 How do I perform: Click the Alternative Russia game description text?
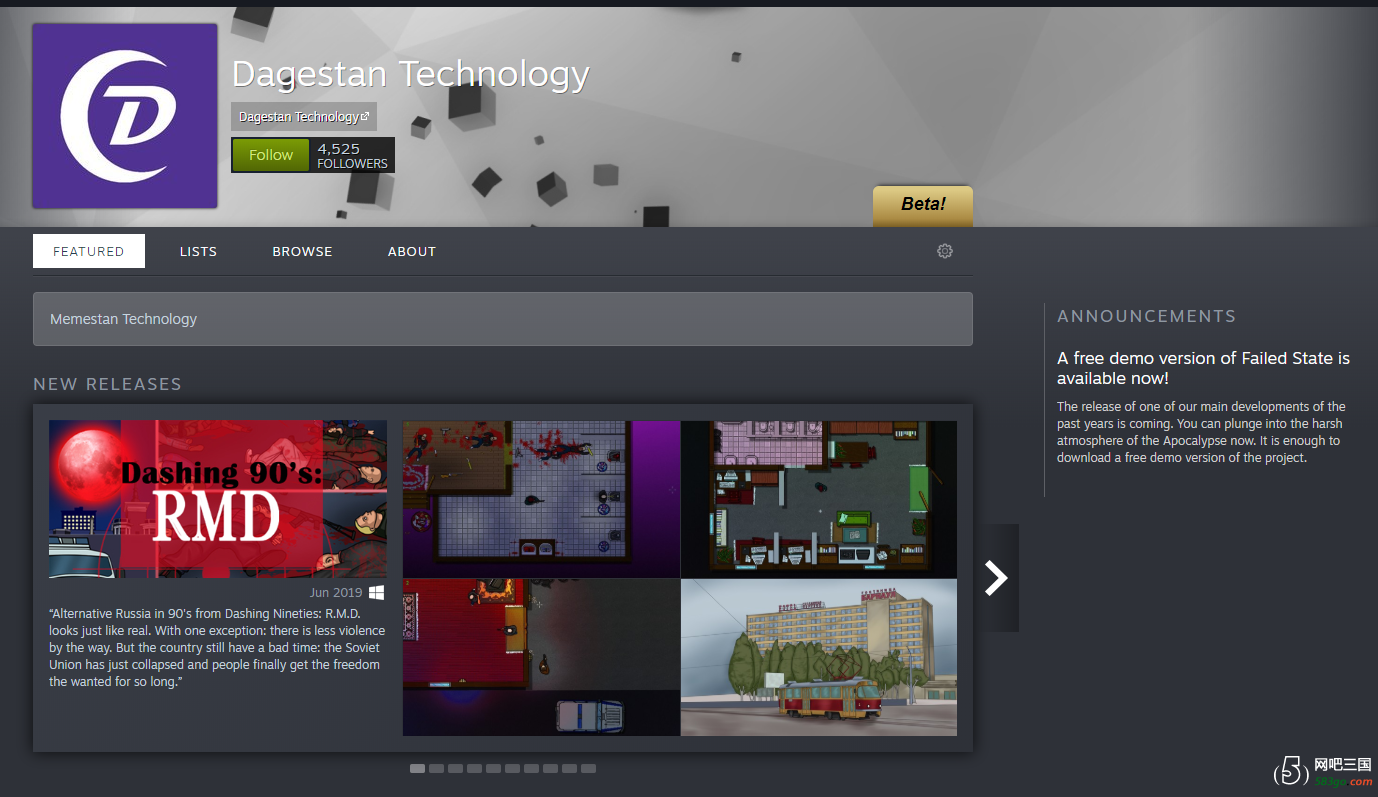[217, 647]
